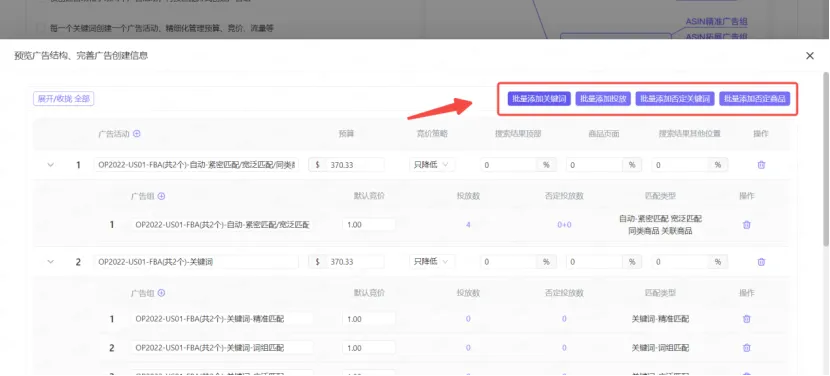The width and height of the screenshot is (830, 376).
Task: Click 批量添加投放 button
Action: [x=603, y=99]
